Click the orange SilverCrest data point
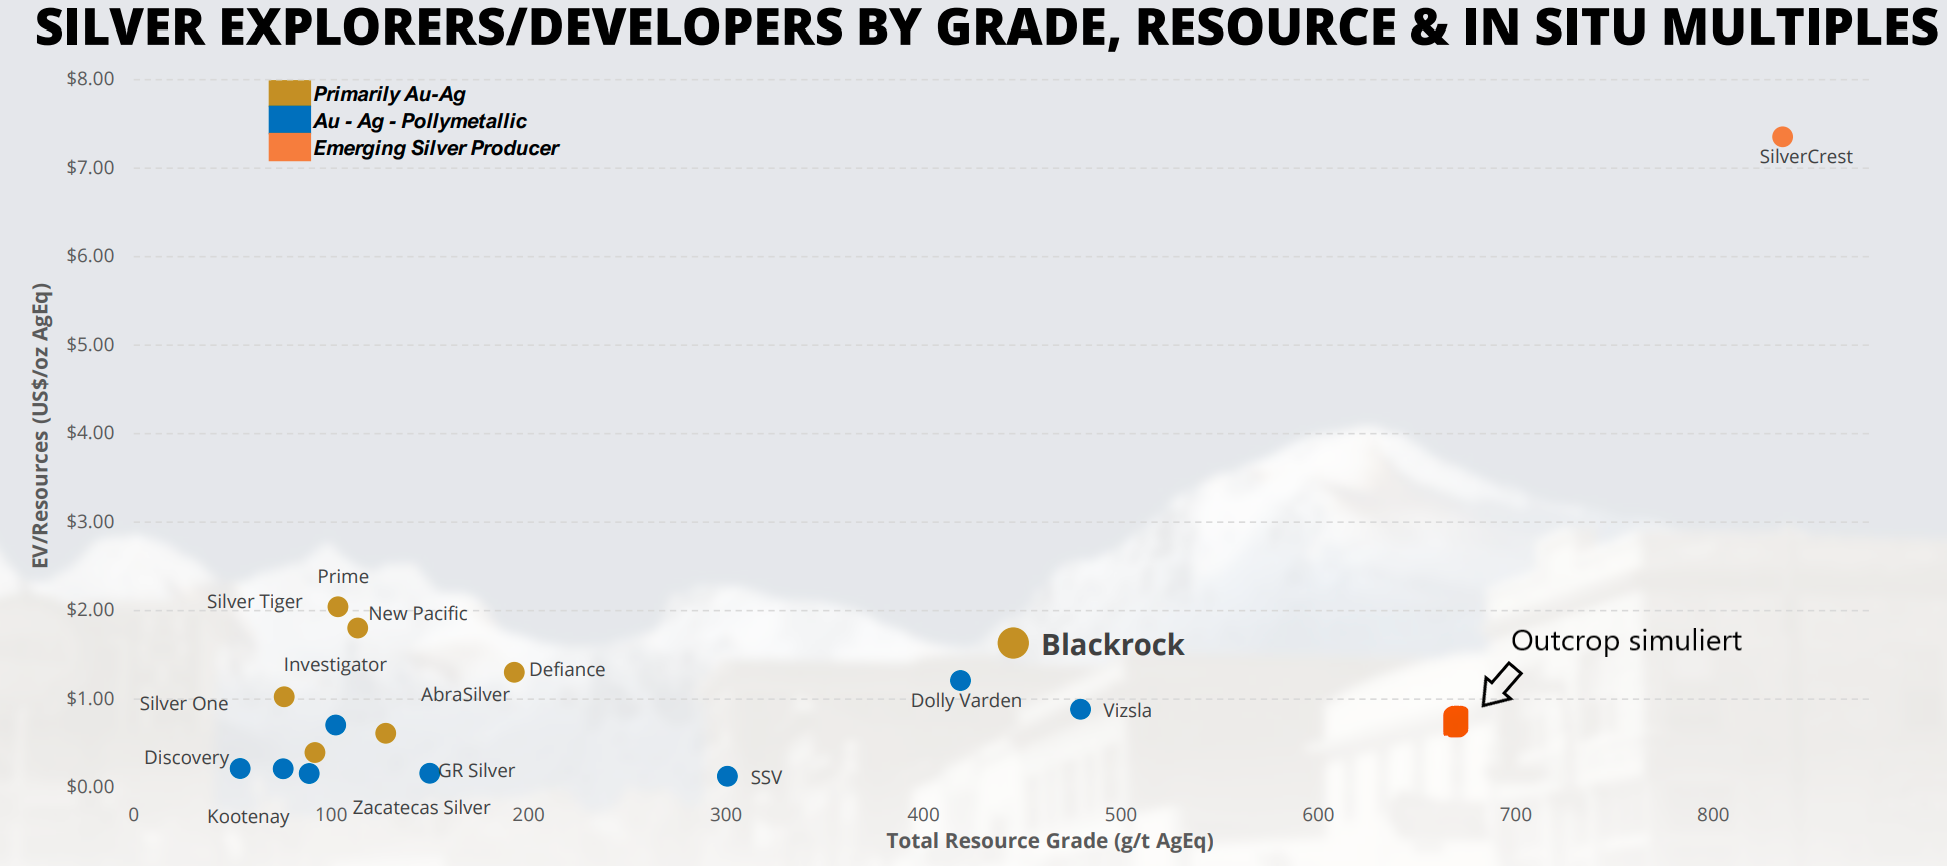Image resolution: width=1947 pixels, height=866 pixels. point(1782,136)
